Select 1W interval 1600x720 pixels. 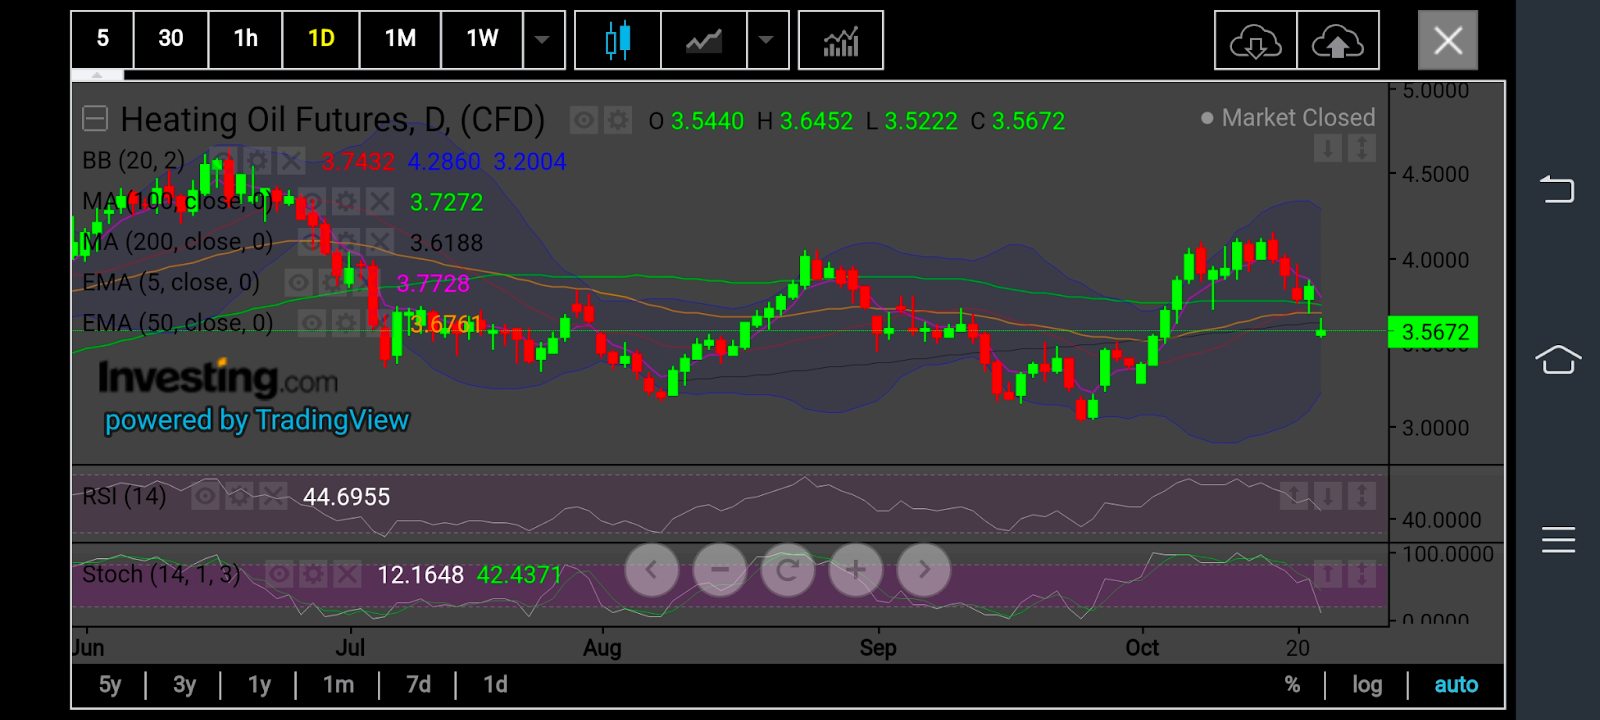(482, 40)
